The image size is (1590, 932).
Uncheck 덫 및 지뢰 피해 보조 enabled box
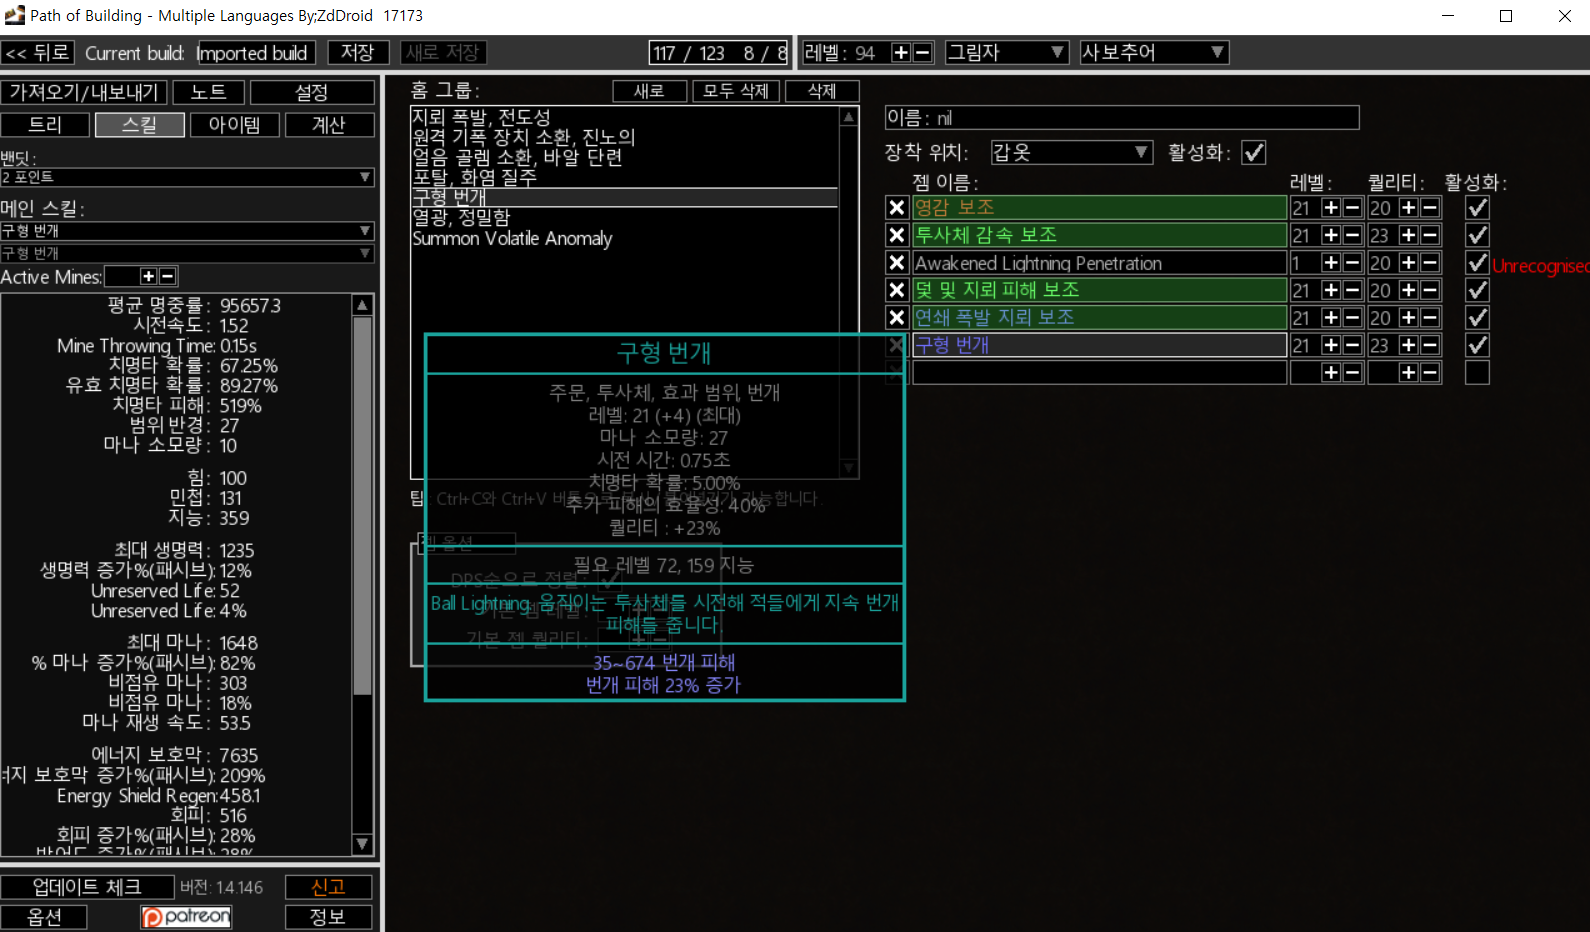[1477, 290]
